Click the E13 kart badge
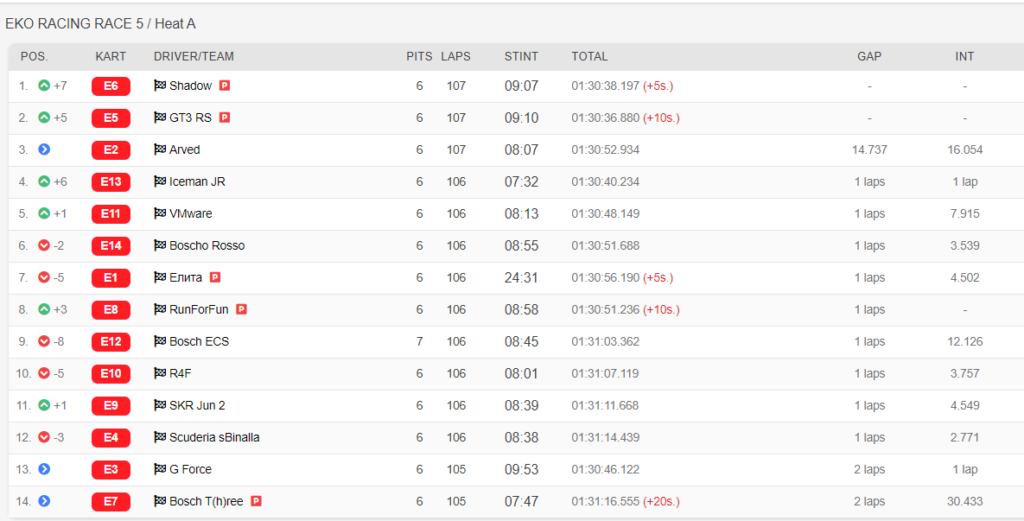1024x521 pixels. pyautogui.click(x=111, y=182)
